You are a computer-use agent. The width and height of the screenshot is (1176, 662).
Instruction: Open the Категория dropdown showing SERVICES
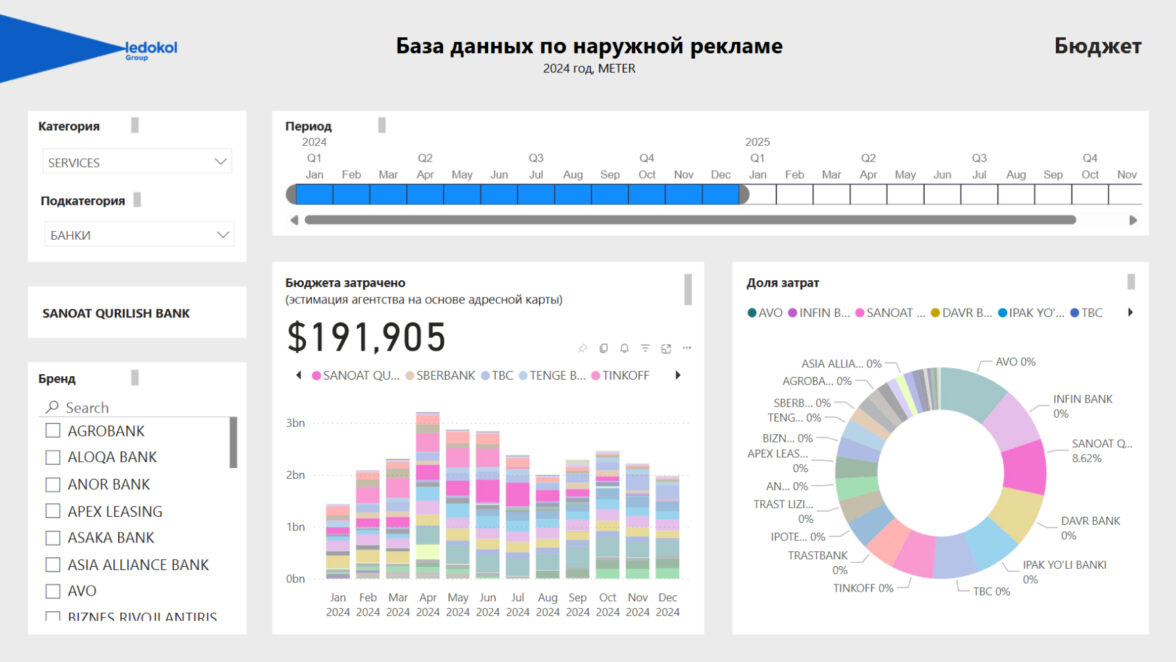(x=137, y=162)
